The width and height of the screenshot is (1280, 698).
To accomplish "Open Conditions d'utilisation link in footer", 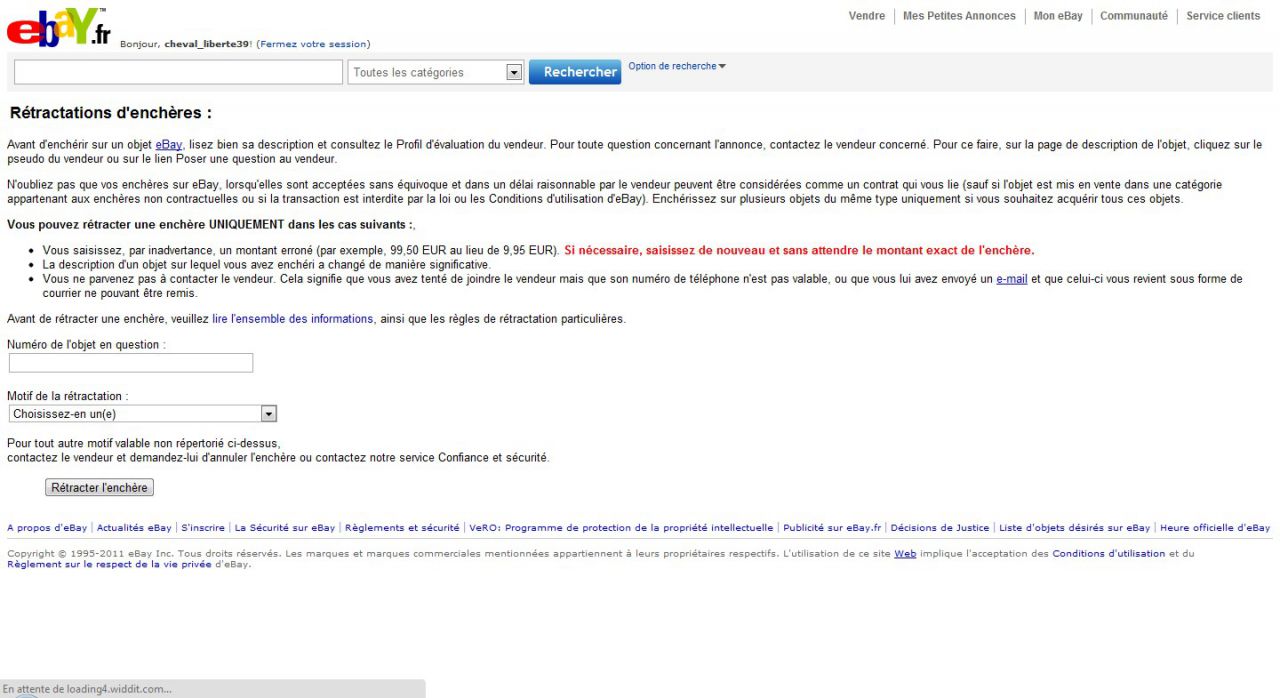I will click(x=1108, y=554).
